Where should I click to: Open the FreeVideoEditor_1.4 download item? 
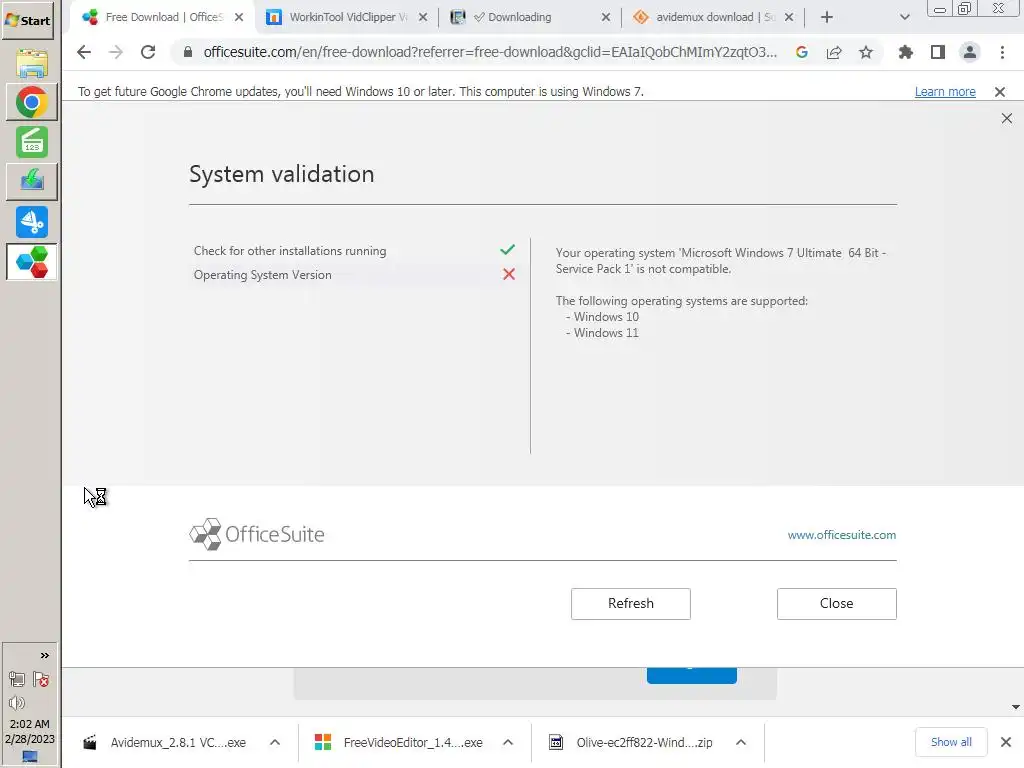tap(400, 743)
